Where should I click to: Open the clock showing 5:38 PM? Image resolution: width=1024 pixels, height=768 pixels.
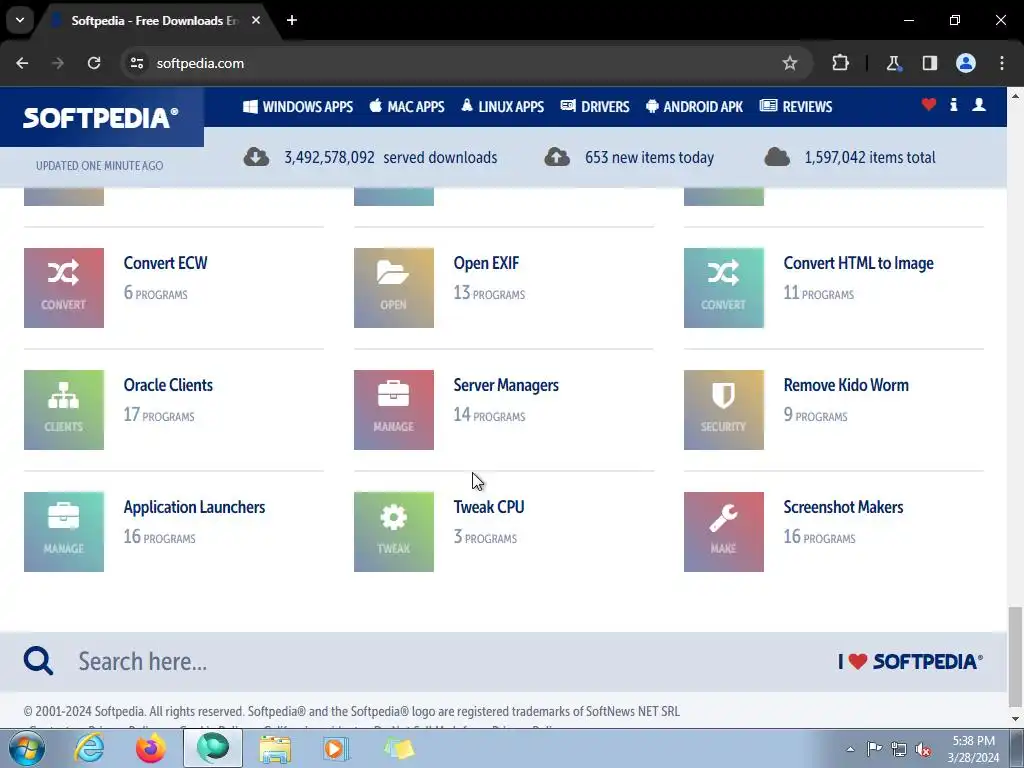[973, 749]
